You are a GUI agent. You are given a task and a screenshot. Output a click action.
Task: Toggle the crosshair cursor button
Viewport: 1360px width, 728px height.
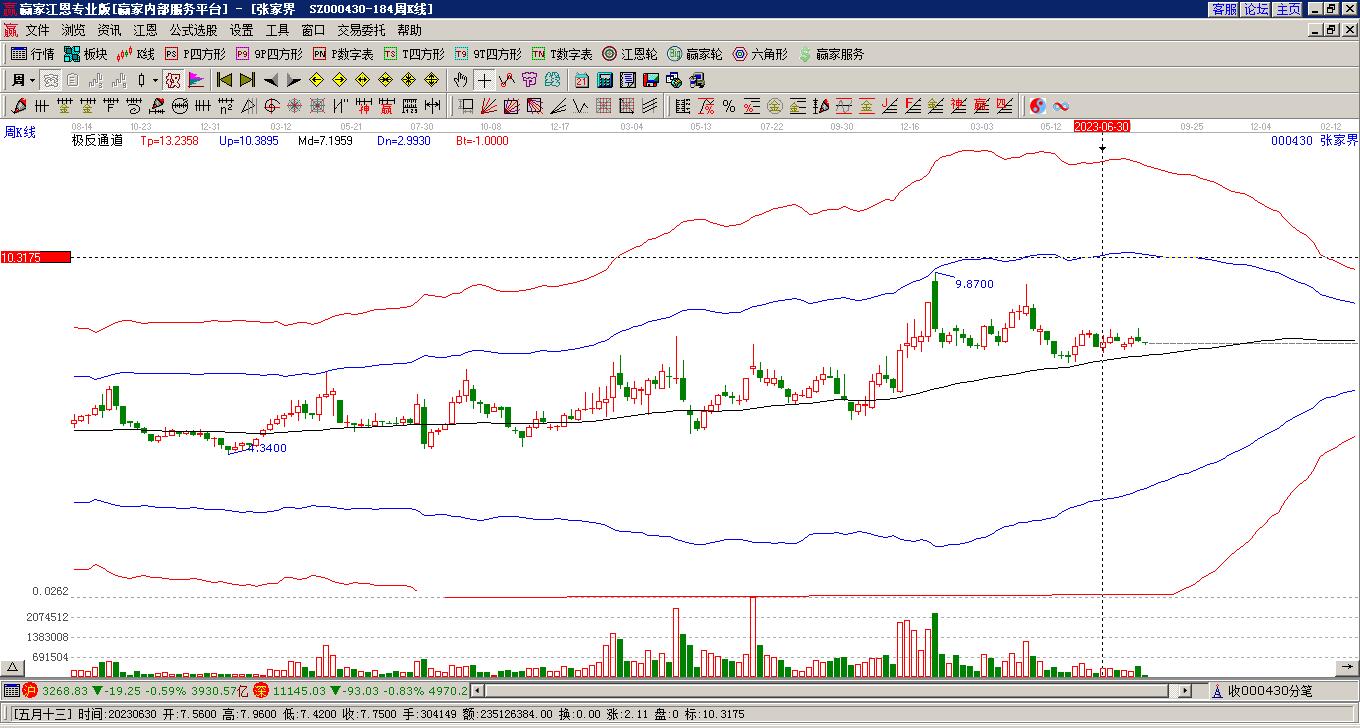(x=484, y=80)
